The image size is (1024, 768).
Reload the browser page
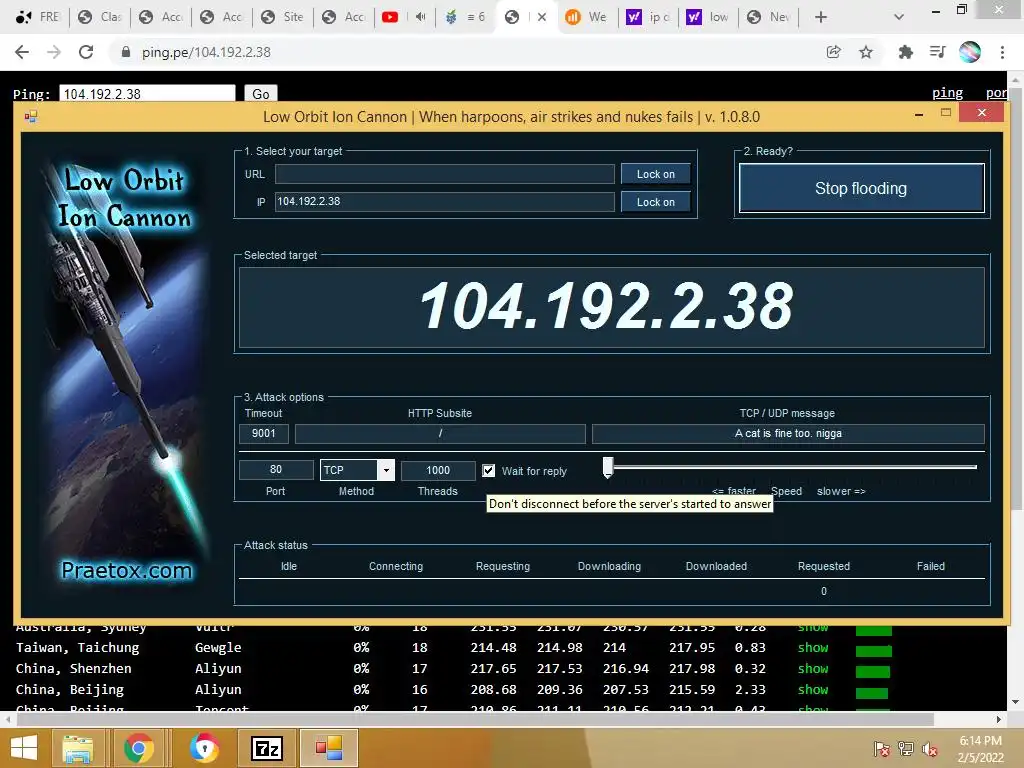click(x=86, y=52)
